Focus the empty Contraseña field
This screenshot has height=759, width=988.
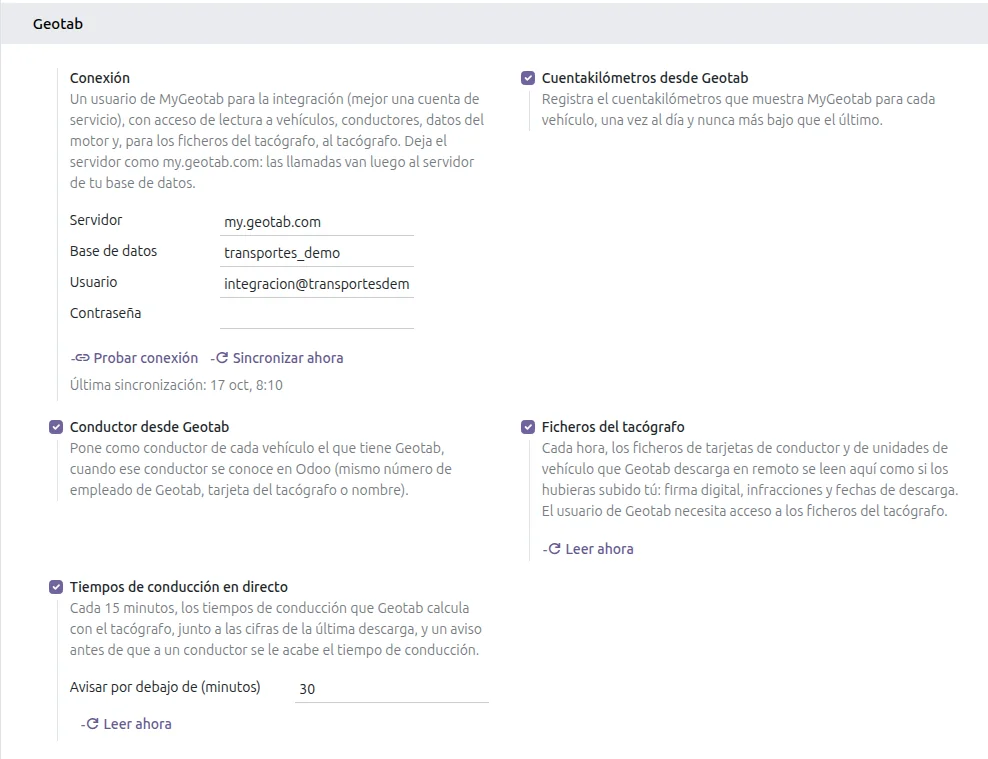(316, 314)
